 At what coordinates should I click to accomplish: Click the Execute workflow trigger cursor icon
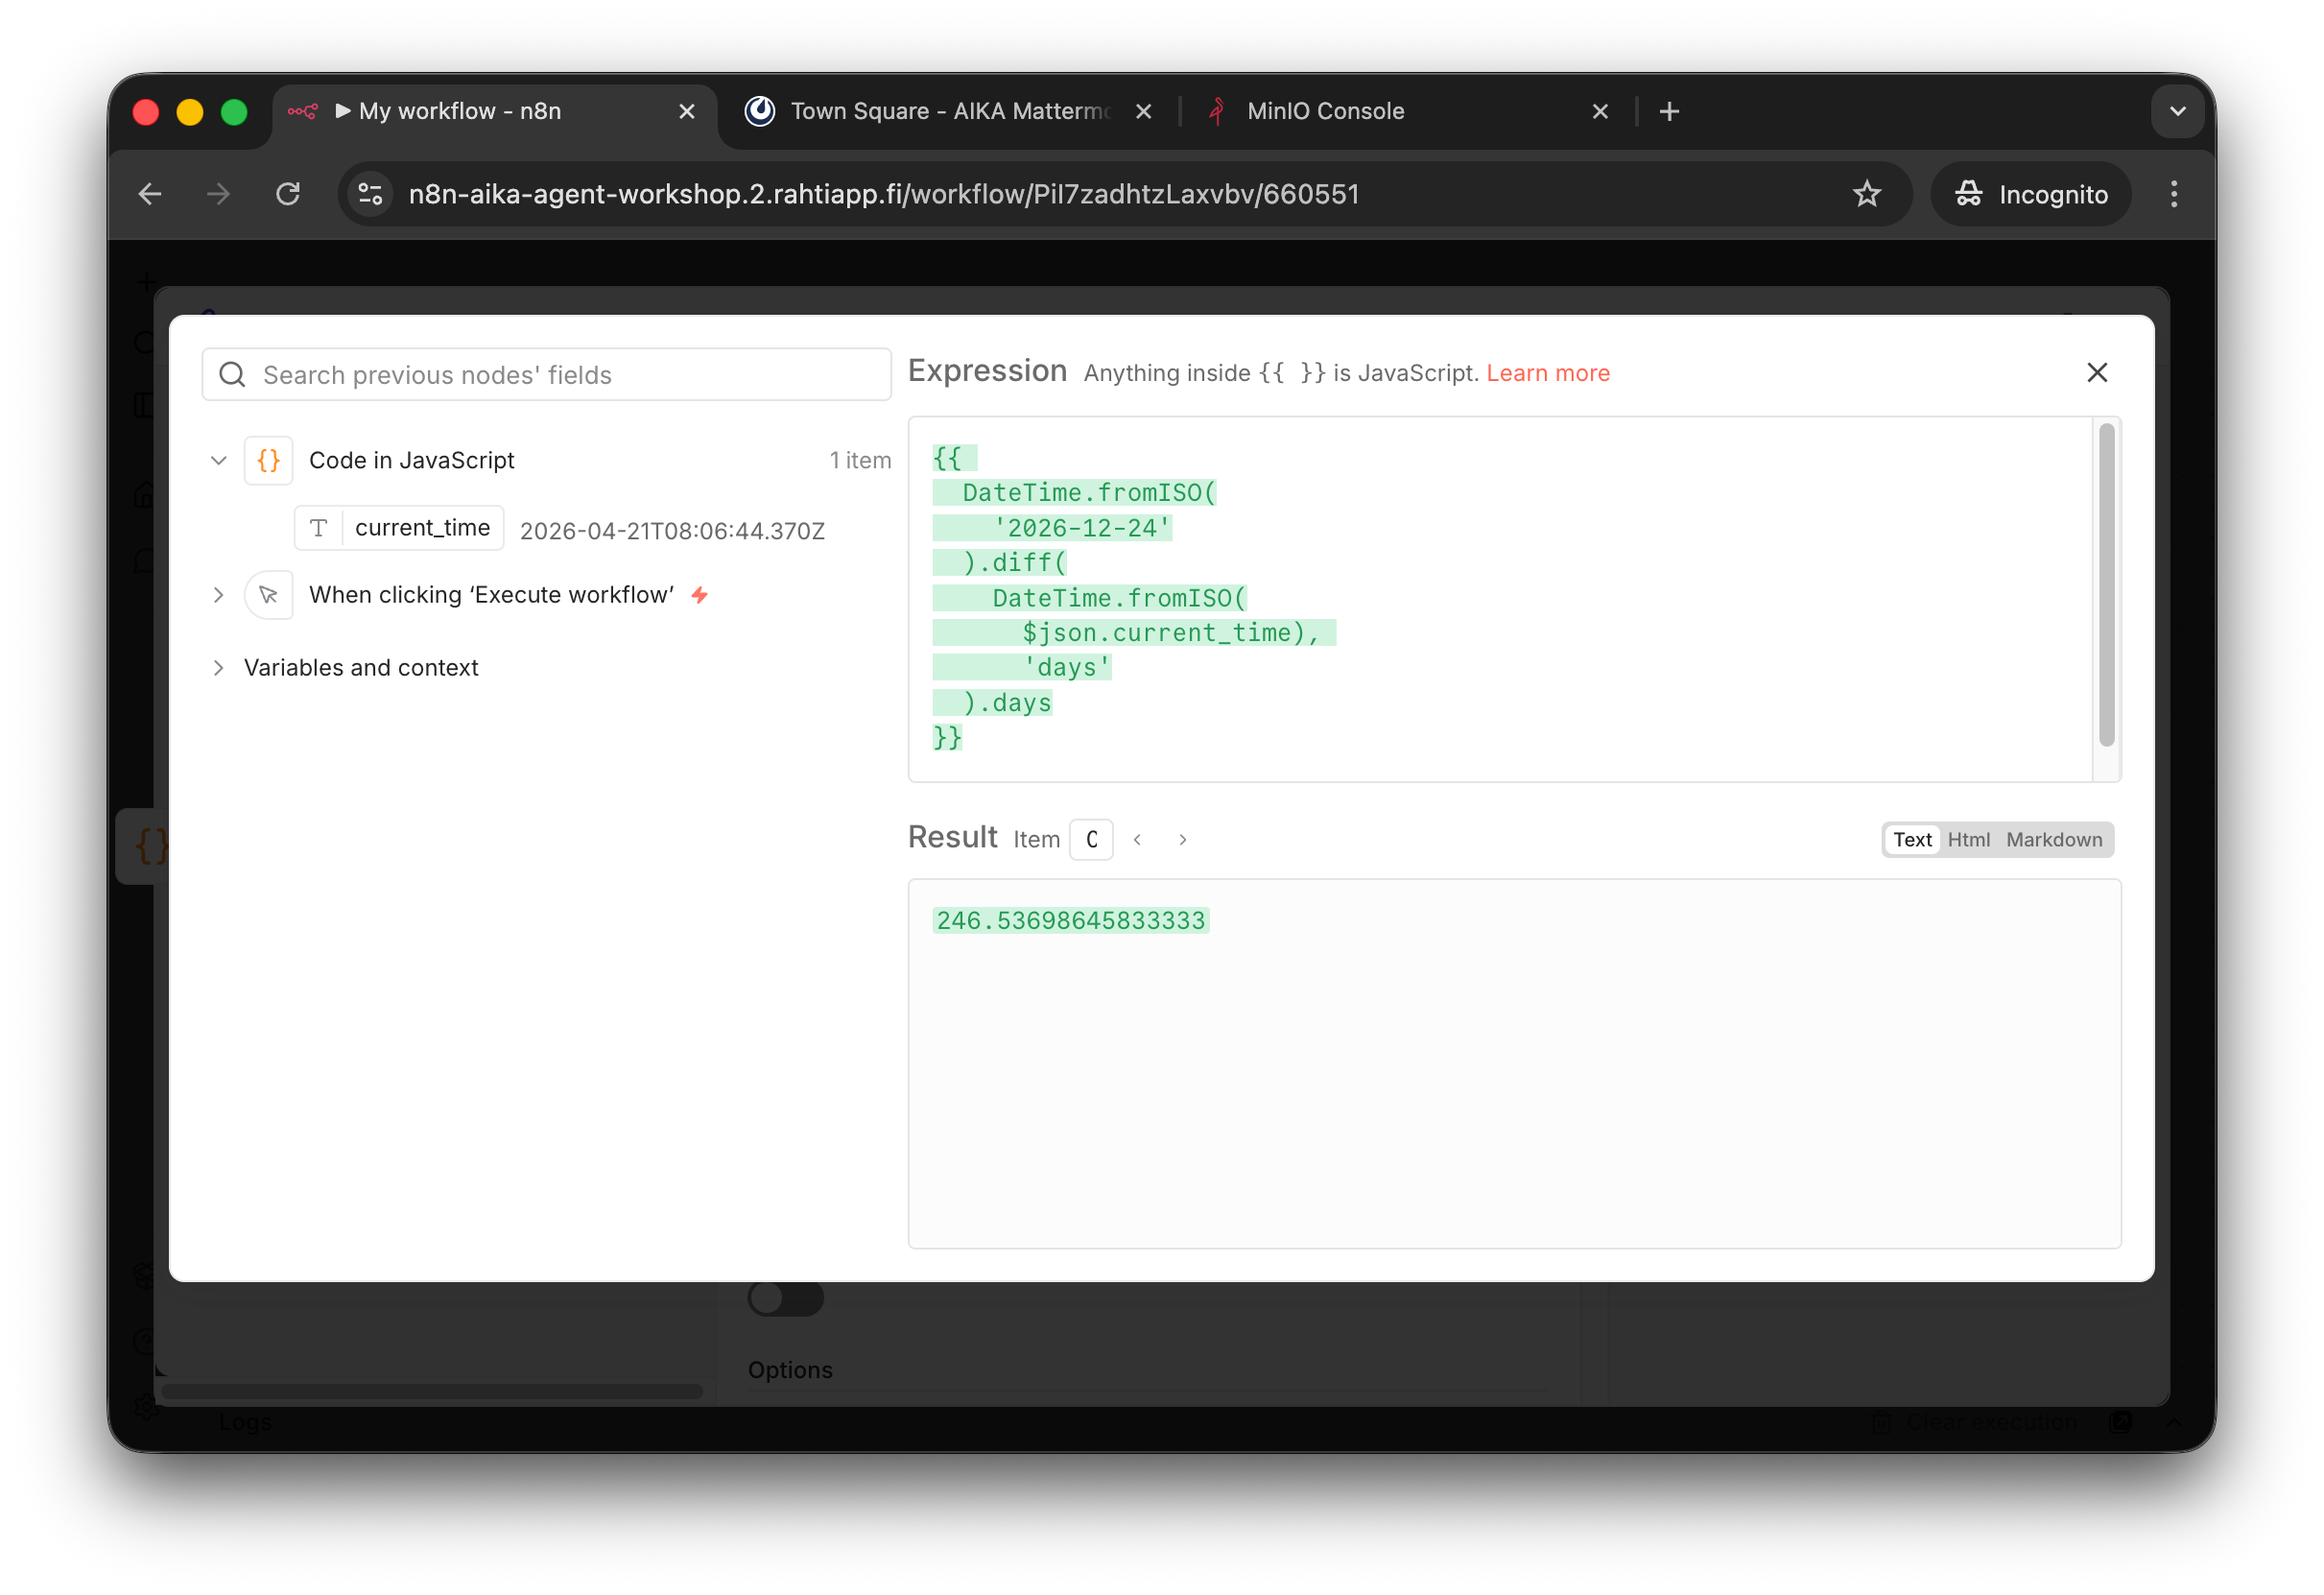click(x=268, y=595)
